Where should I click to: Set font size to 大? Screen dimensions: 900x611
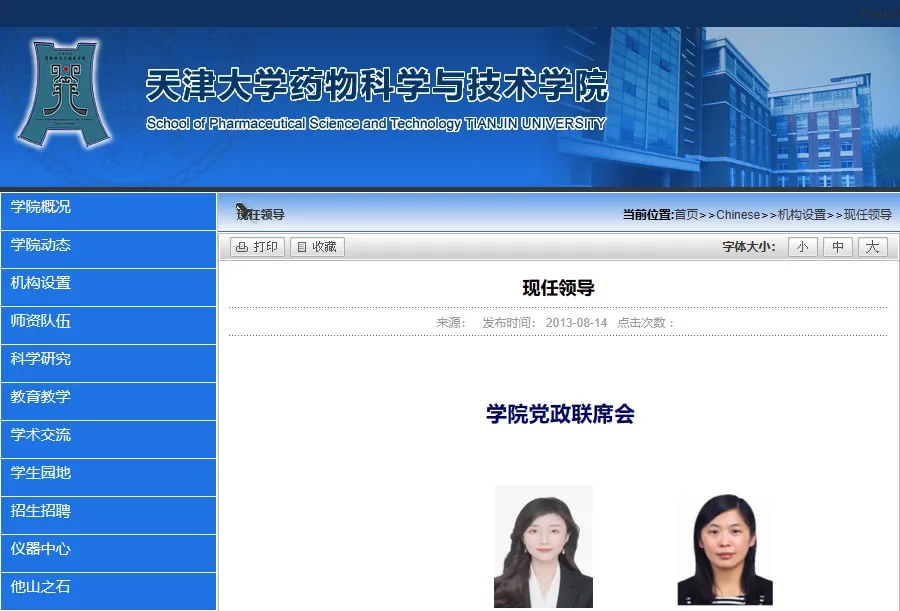872,247
